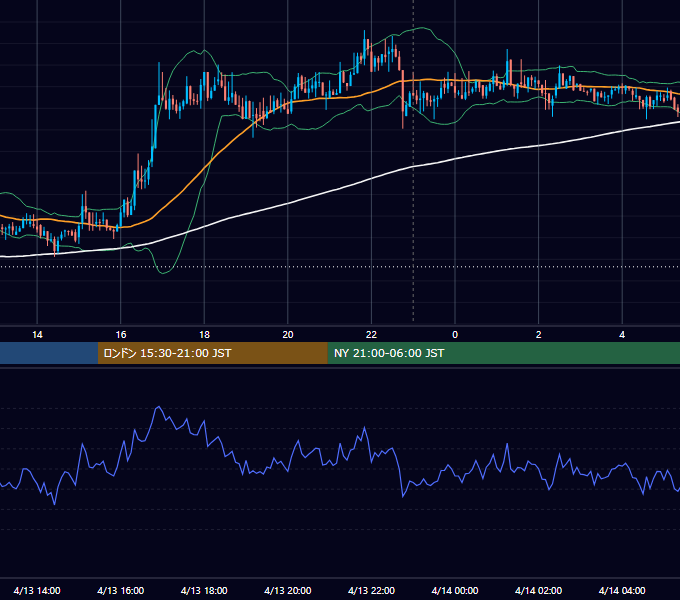Click the 4/13 22:00 date label
This screenshot has width=680, height=600.
tap(371, 590)
